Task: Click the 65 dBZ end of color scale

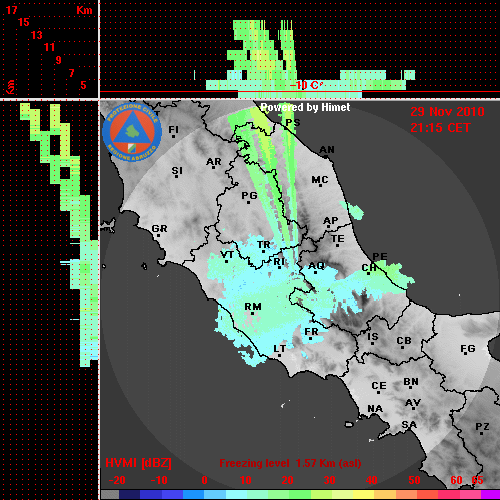Action: click(x=477, y=480)
